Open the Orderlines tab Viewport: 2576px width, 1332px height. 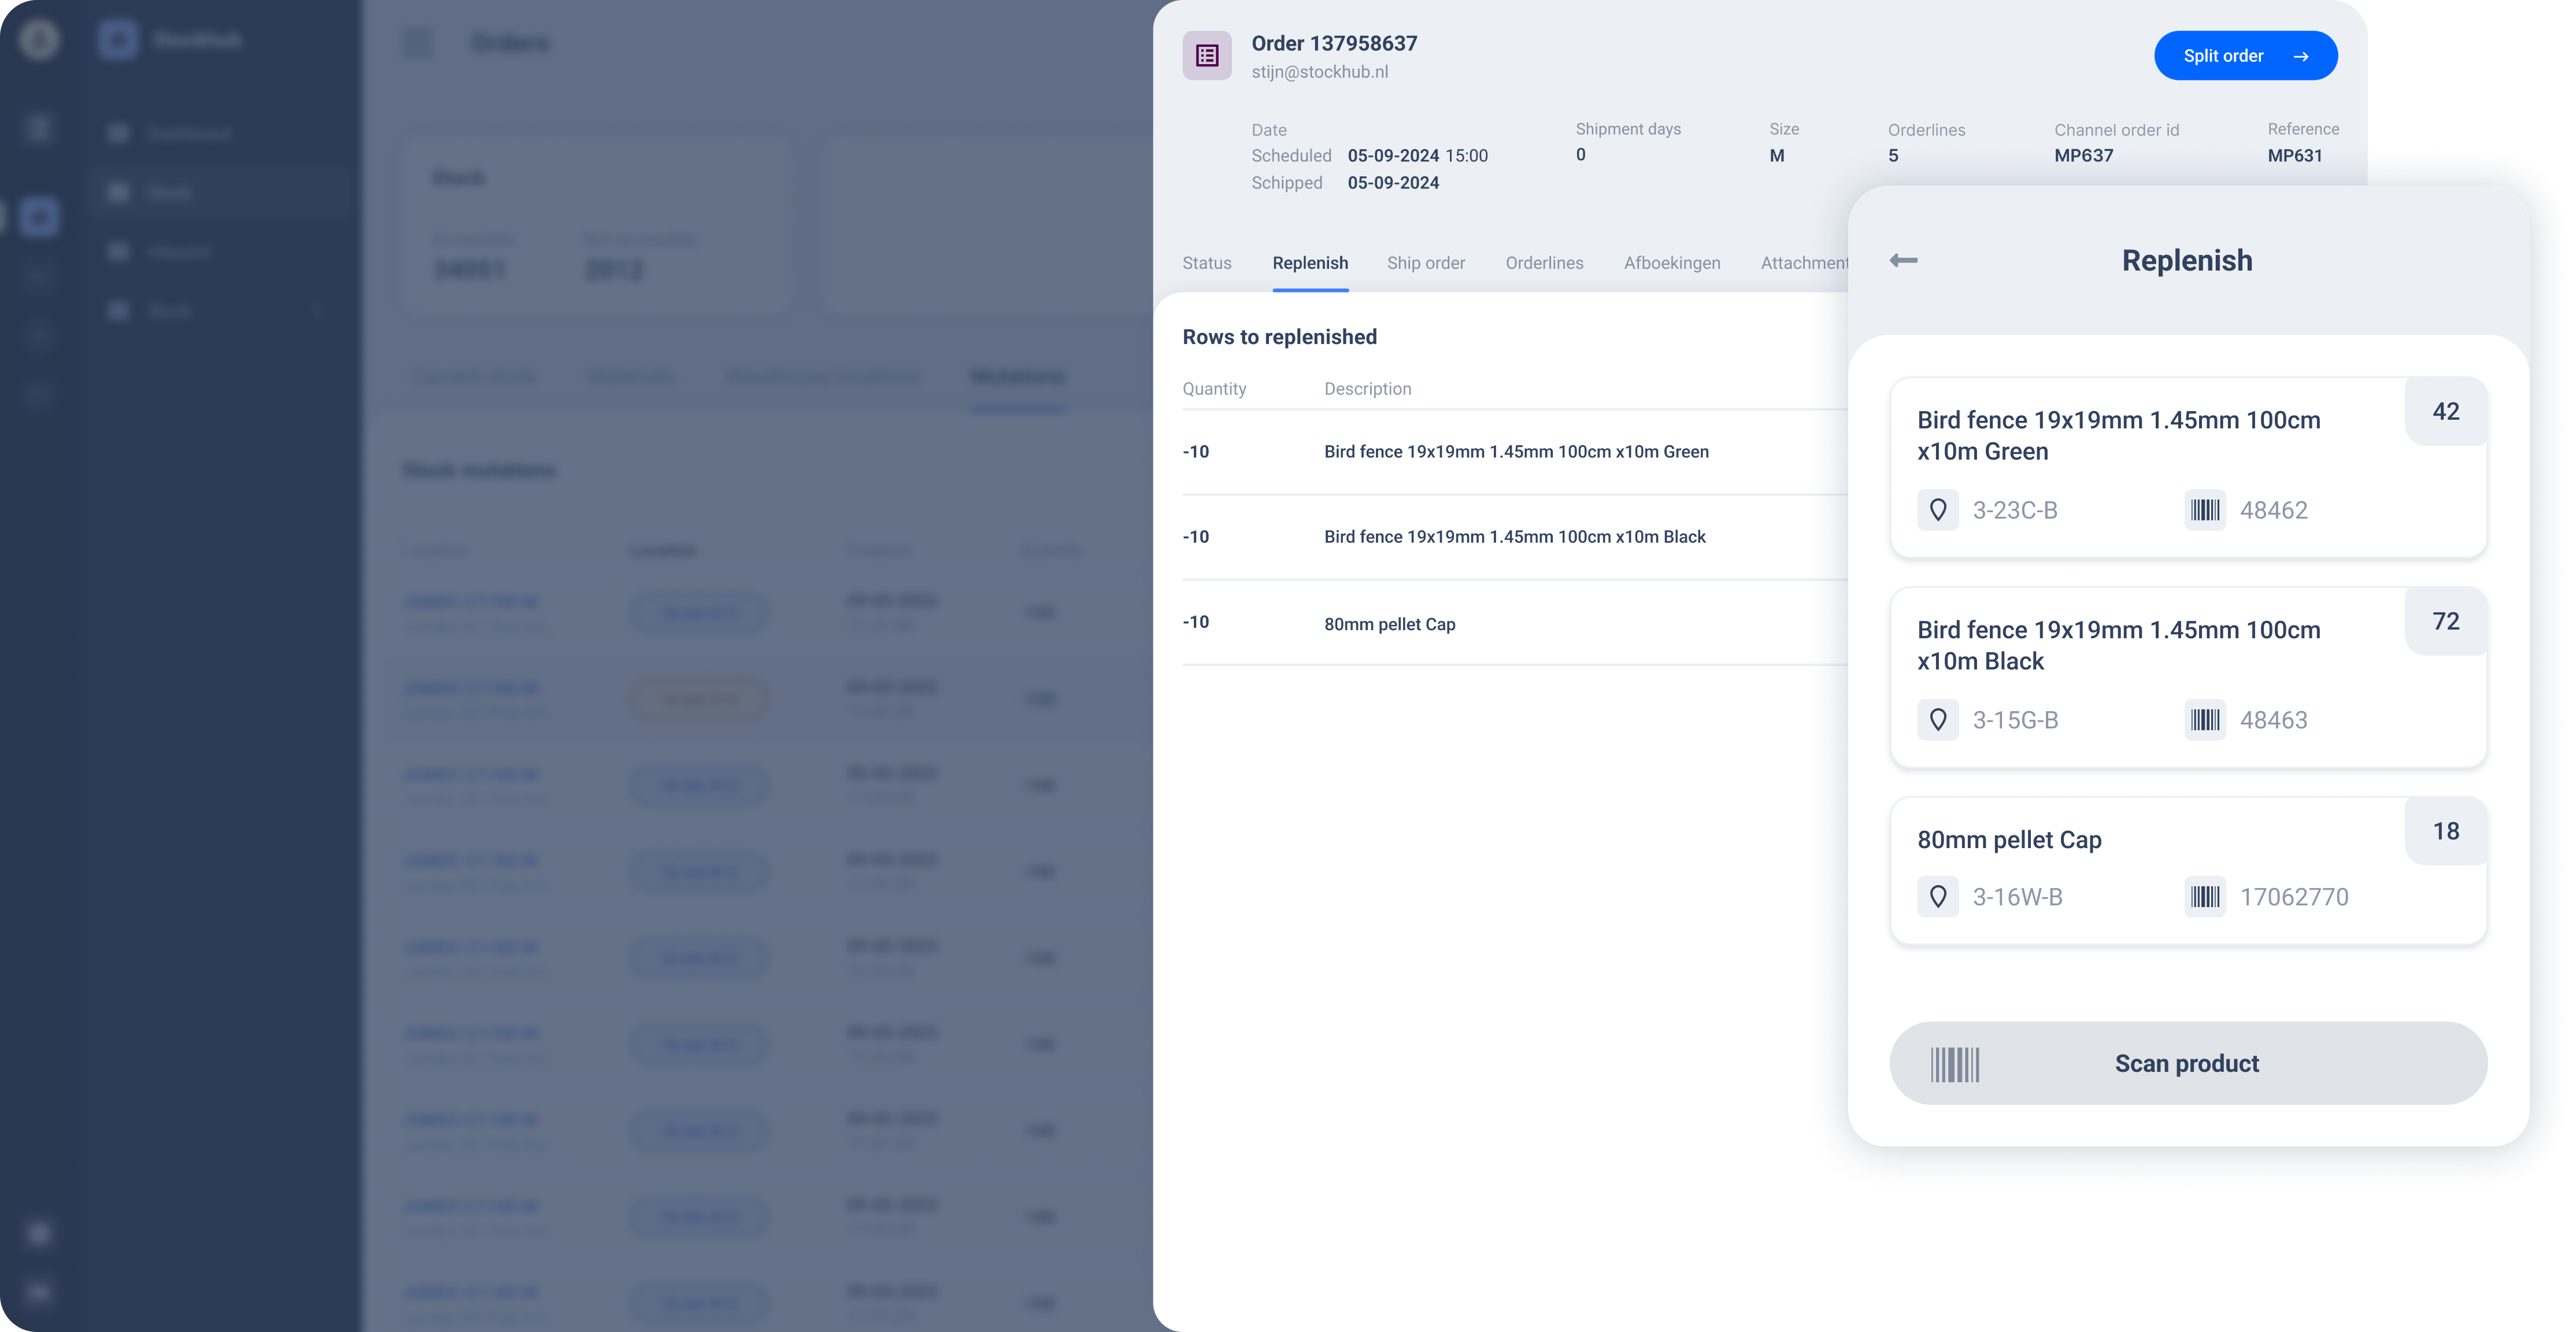coord(1544,263)
